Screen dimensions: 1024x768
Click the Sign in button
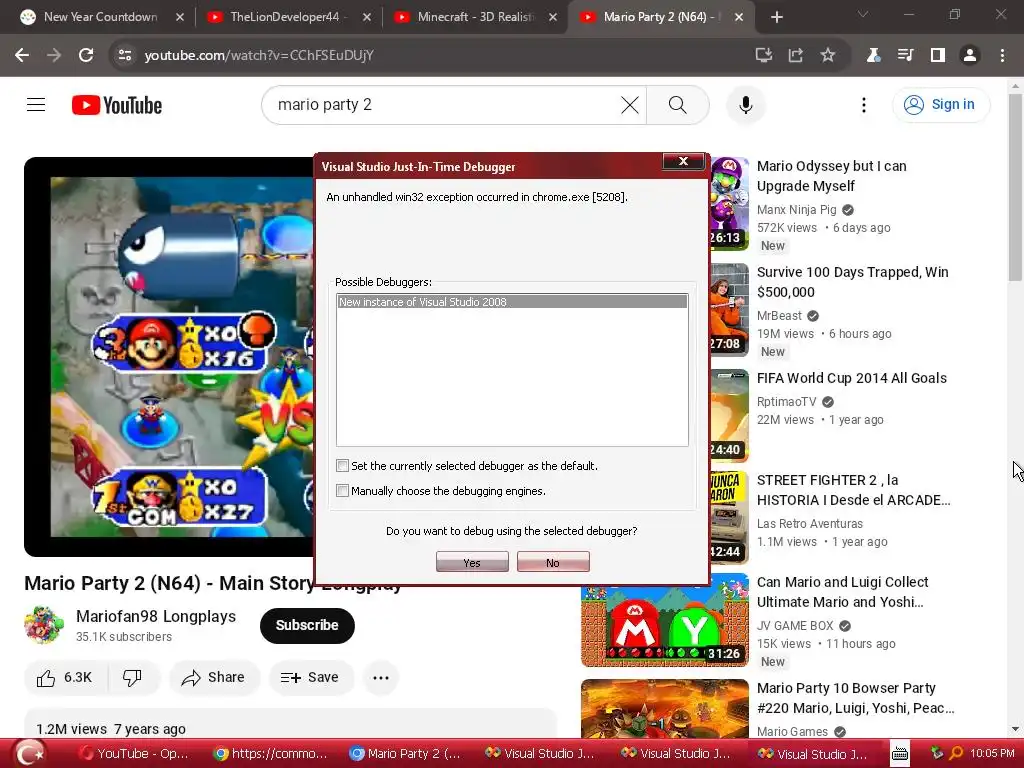pyautogui.click(x=941, y=104)
